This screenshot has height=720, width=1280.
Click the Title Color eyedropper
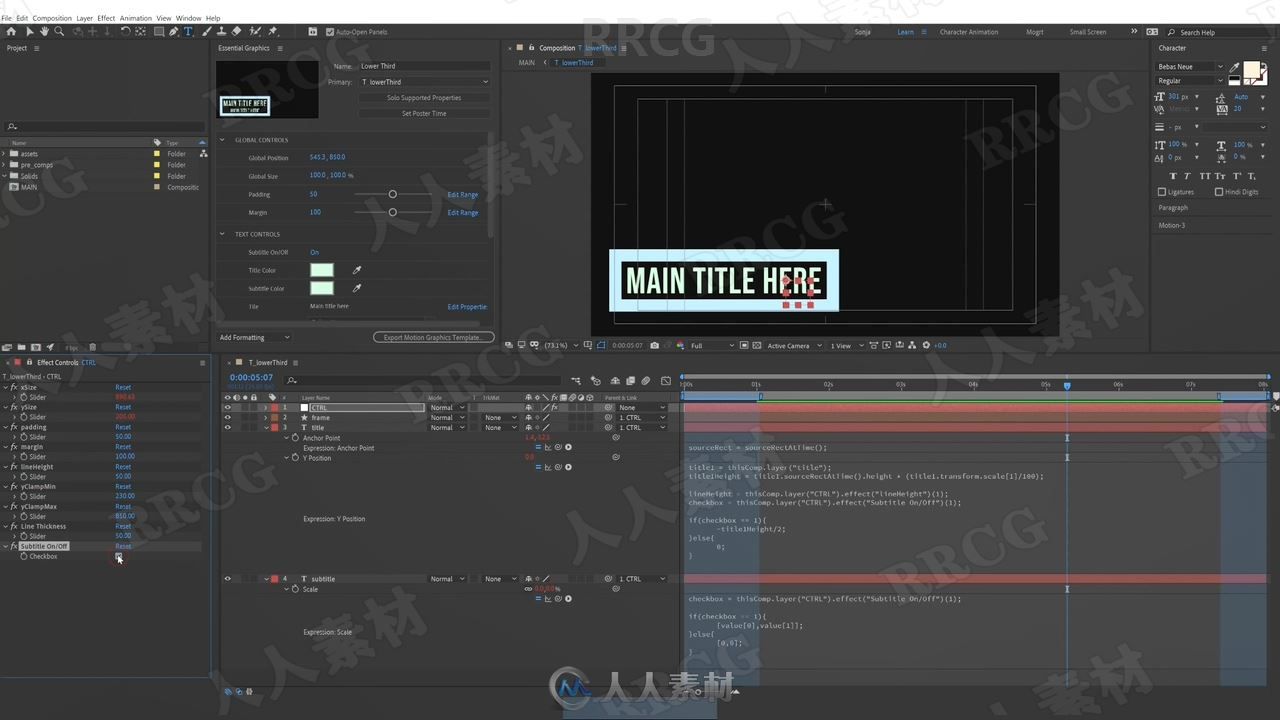pyautogui.click(x=357, y=270)
